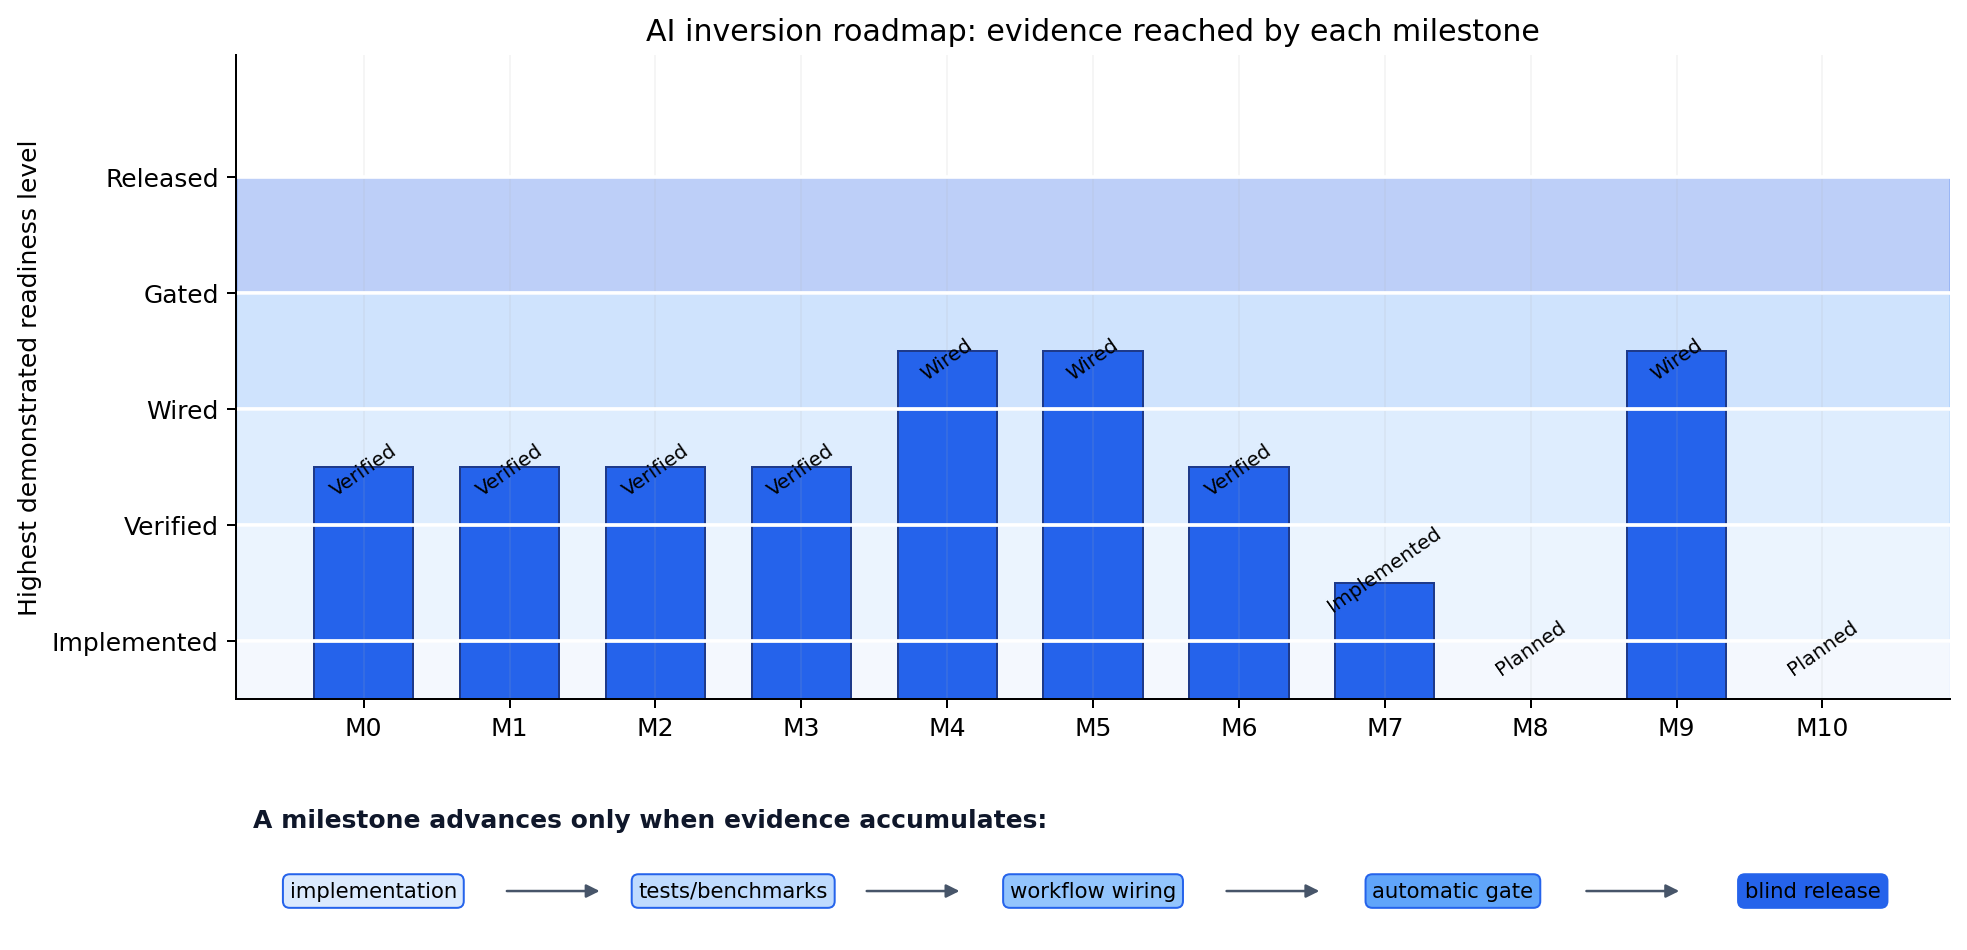Image resolution: width=1967 pixels, height=950 pixels.
Task: Click the M10 x-axis label
Action: (x=1822, y=728)
